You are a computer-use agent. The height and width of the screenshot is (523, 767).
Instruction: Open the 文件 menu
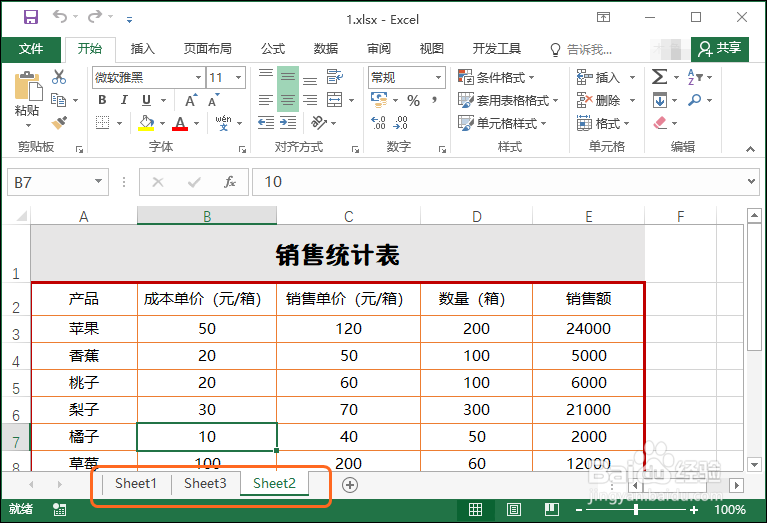(x=31, y=49)
